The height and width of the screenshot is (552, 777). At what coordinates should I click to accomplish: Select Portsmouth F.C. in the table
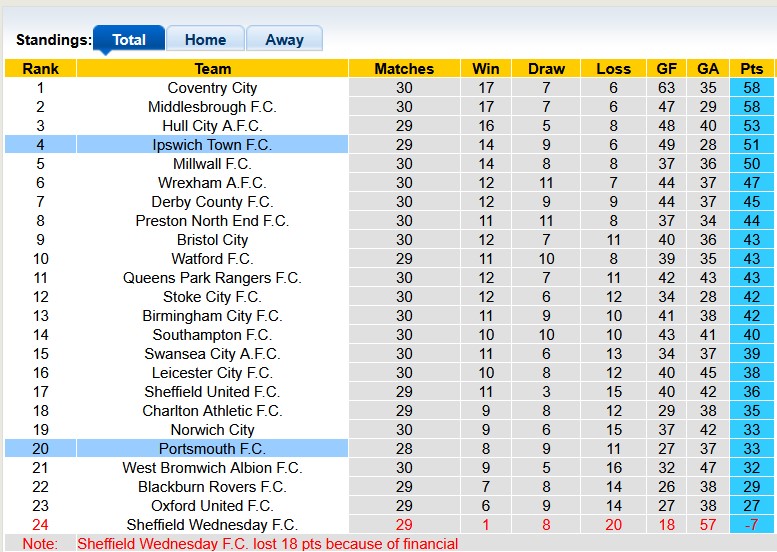pos(212,449)
